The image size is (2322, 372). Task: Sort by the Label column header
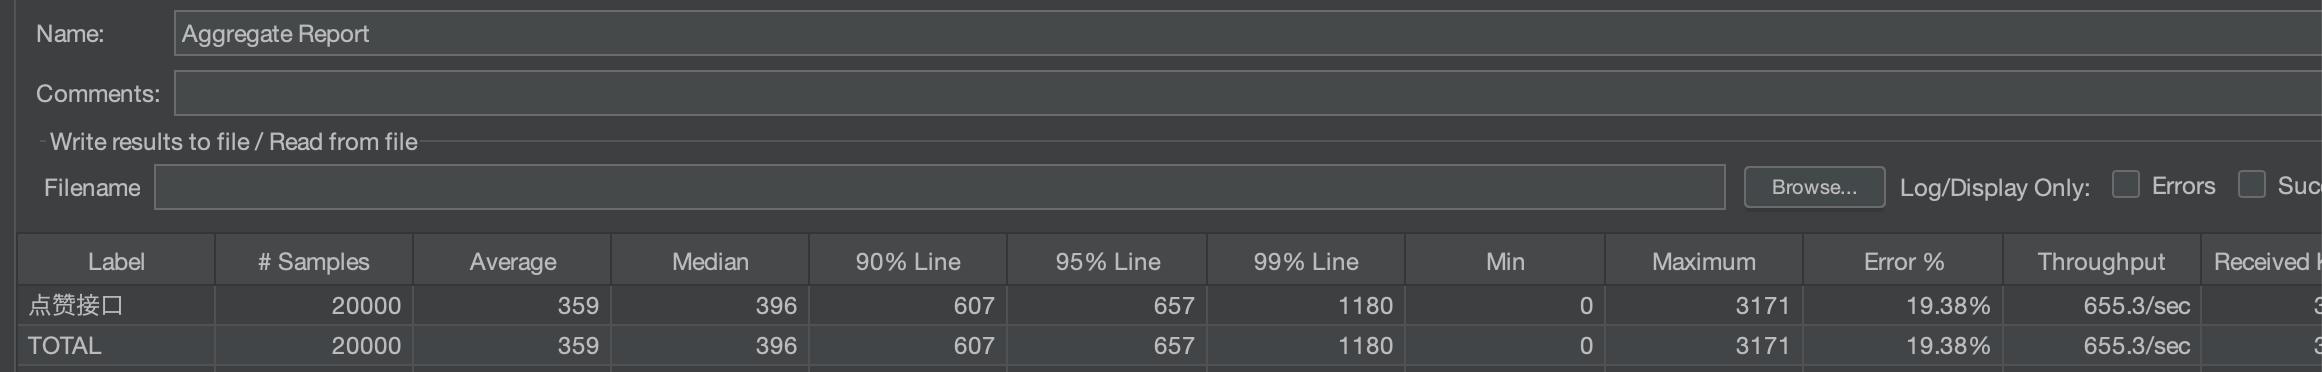pyautogui.click(x=116, y=261)
